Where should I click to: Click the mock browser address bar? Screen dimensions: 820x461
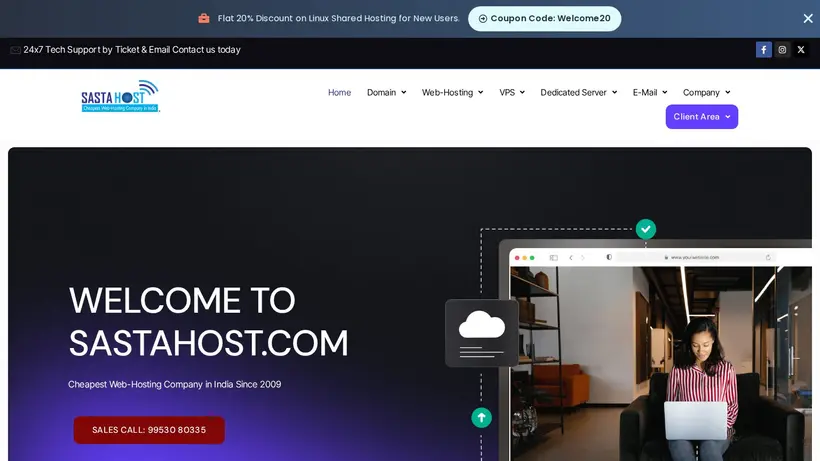point(695,257)
